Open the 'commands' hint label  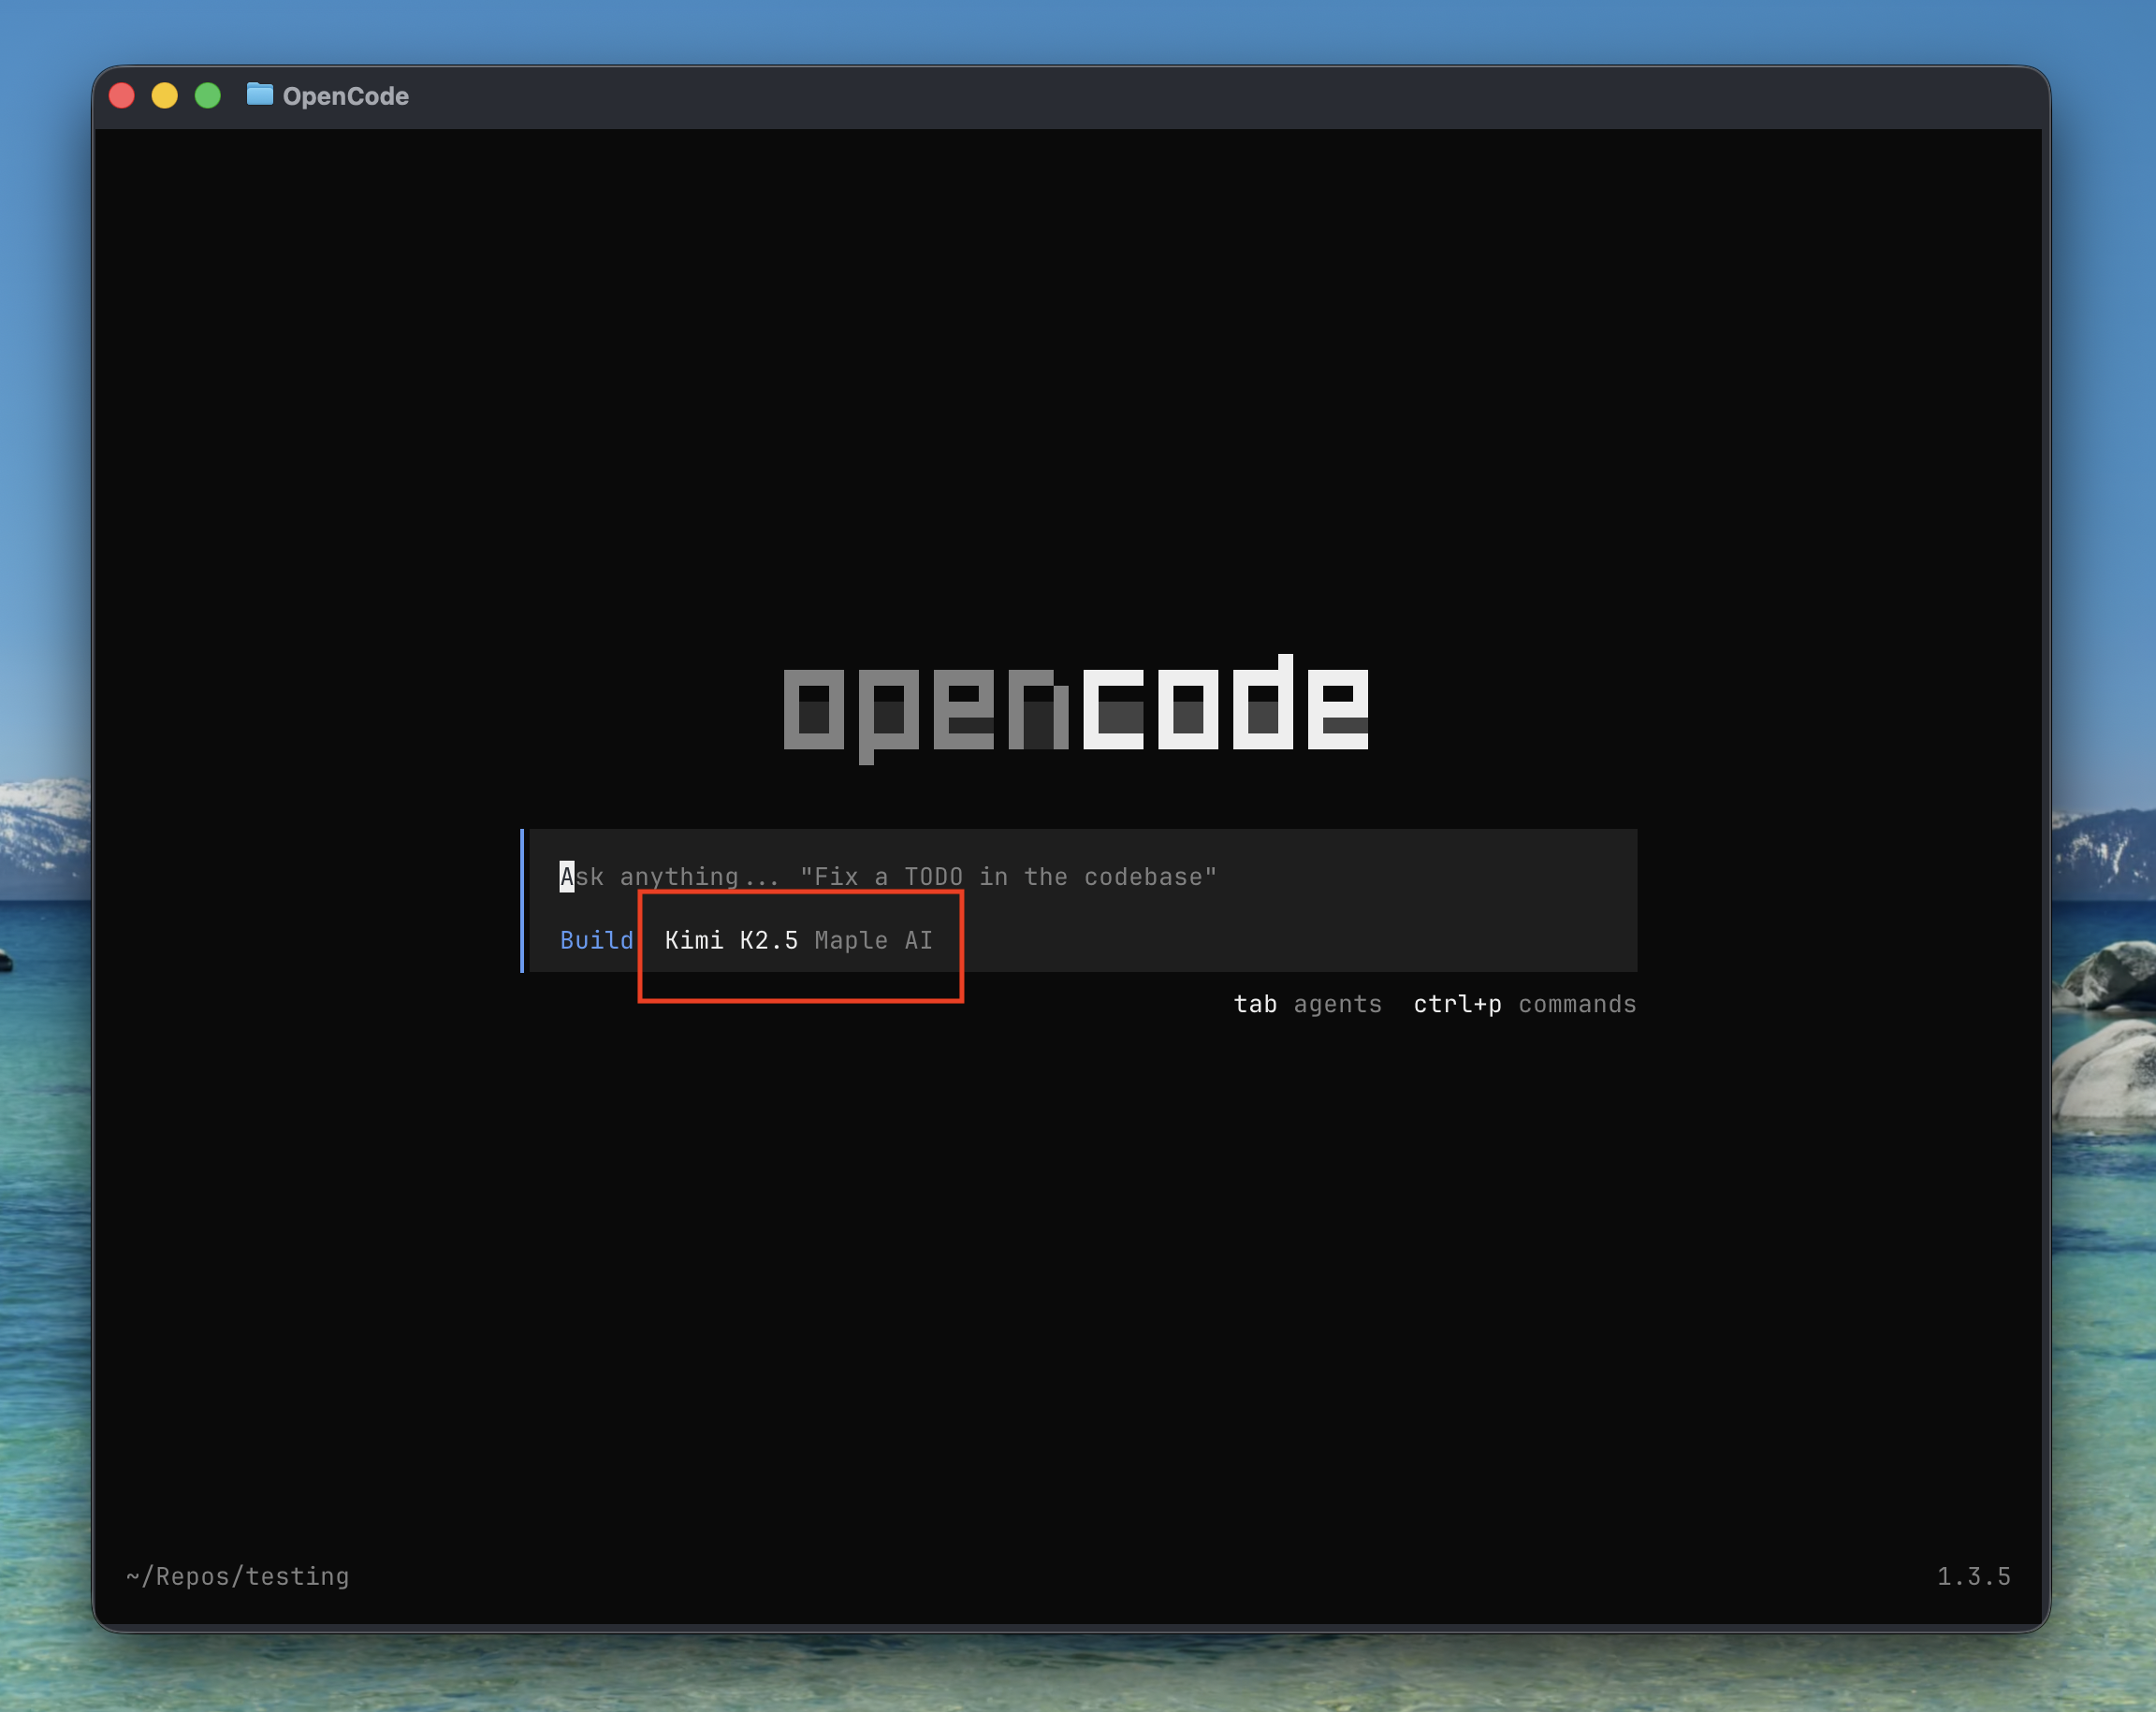point(1577,1004)
